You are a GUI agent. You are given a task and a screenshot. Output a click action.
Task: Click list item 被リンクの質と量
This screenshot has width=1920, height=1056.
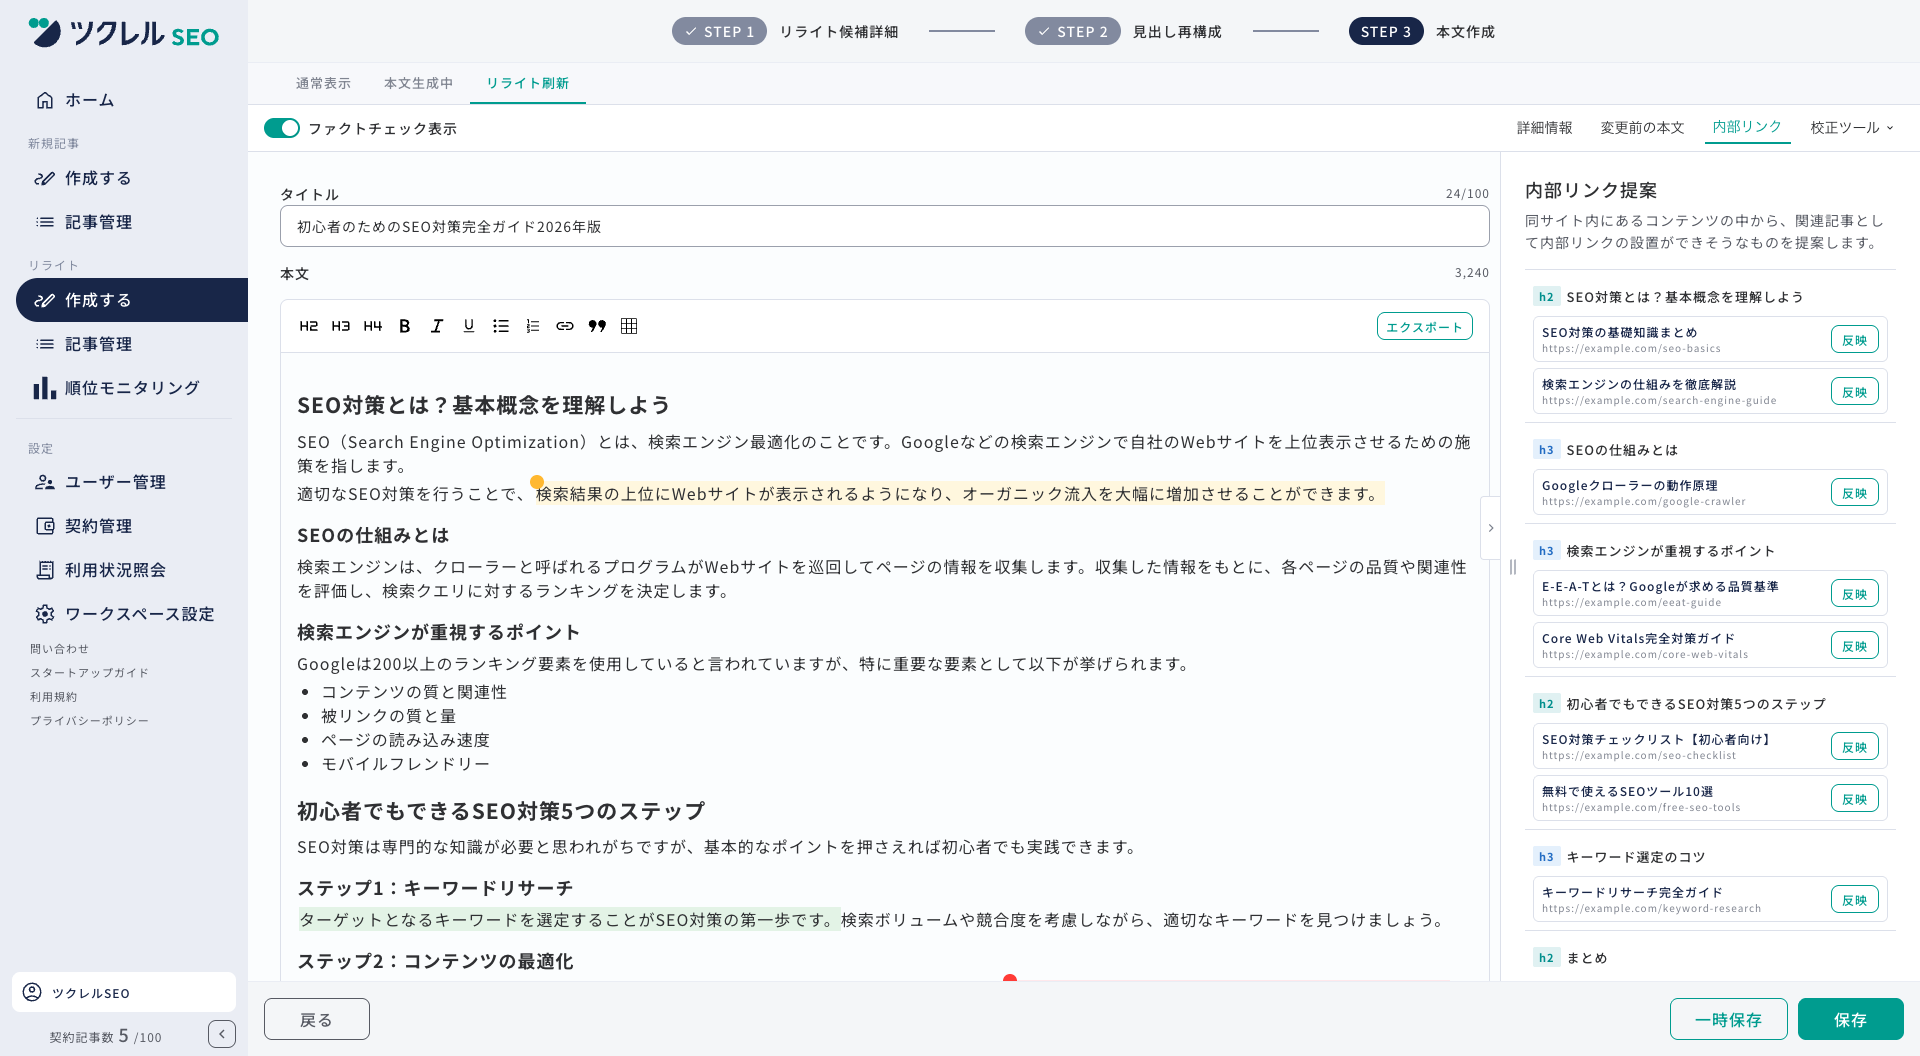click(388, 716)
